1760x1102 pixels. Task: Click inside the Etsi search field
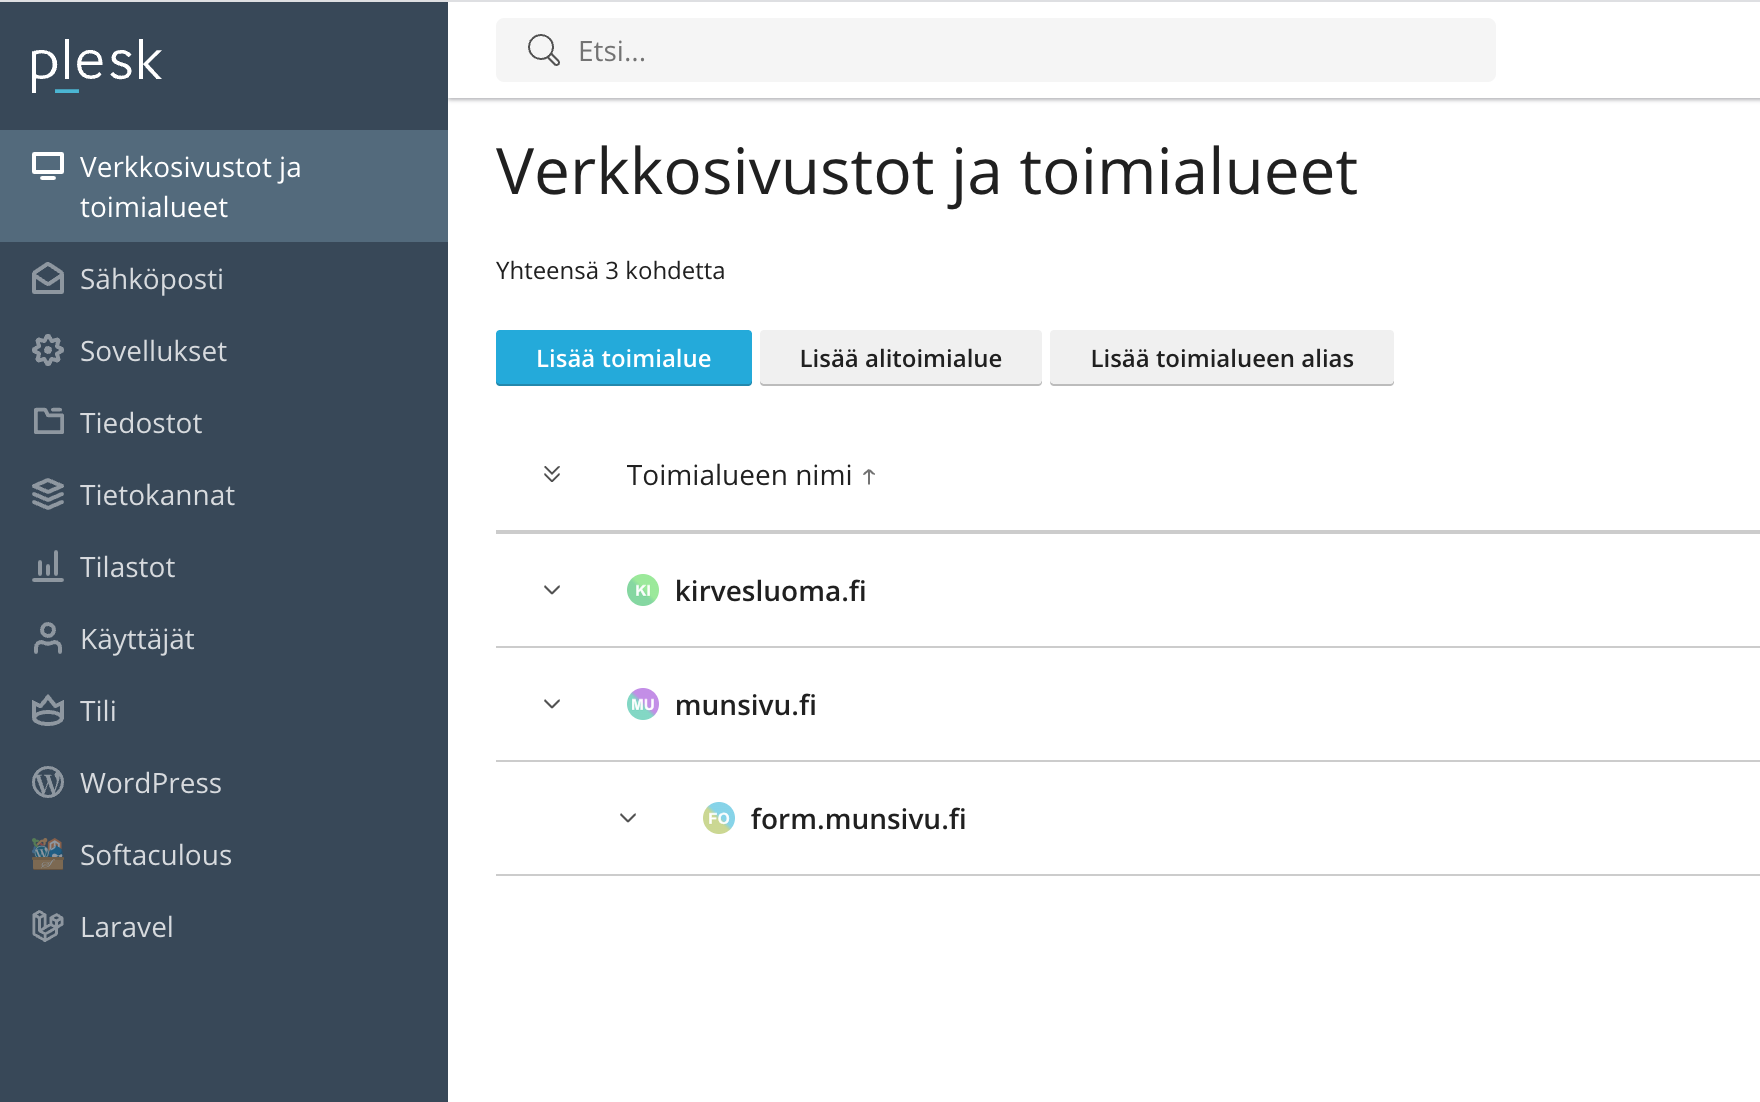pos(994,50)
